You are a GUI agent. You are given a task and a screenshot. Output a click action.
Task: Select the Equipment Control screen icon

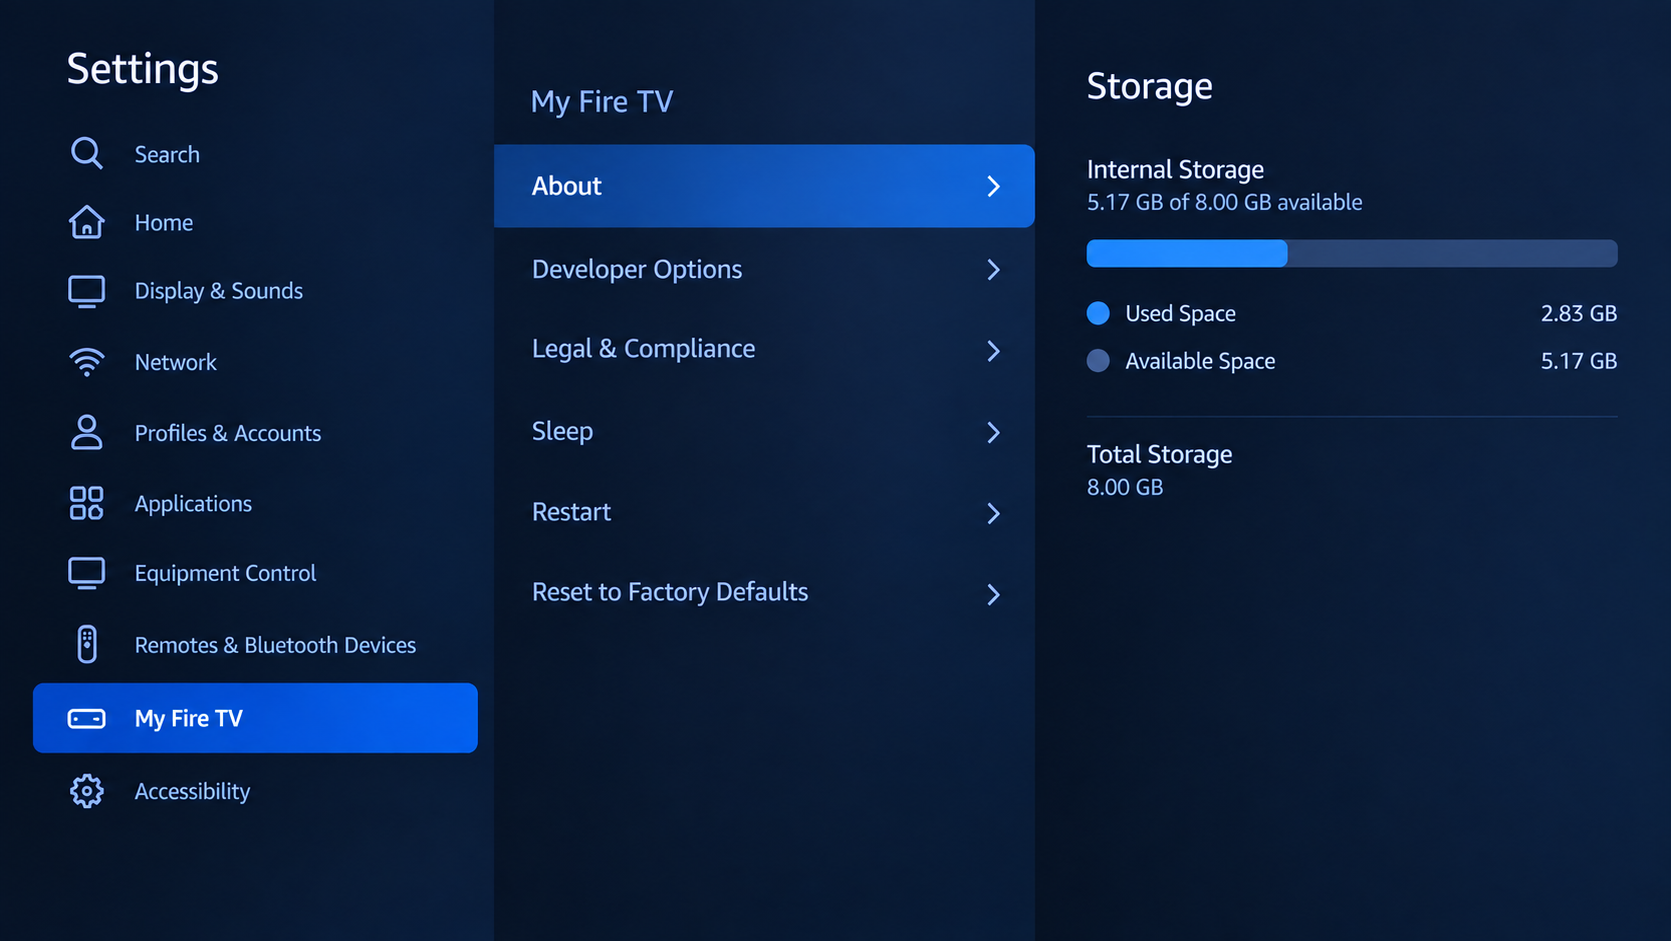tap(86, 573)
